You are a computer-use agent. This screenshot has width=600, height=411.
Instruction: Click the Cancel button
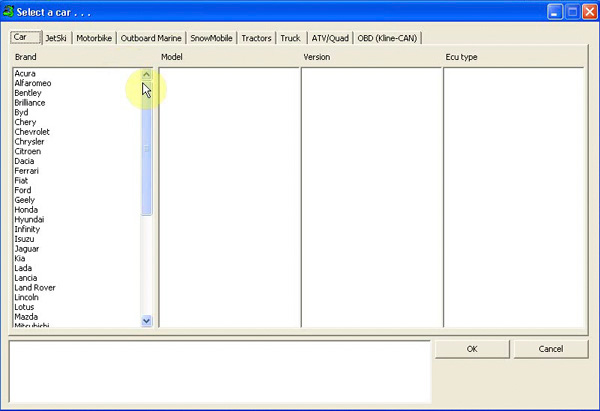[x=551, y=349]
